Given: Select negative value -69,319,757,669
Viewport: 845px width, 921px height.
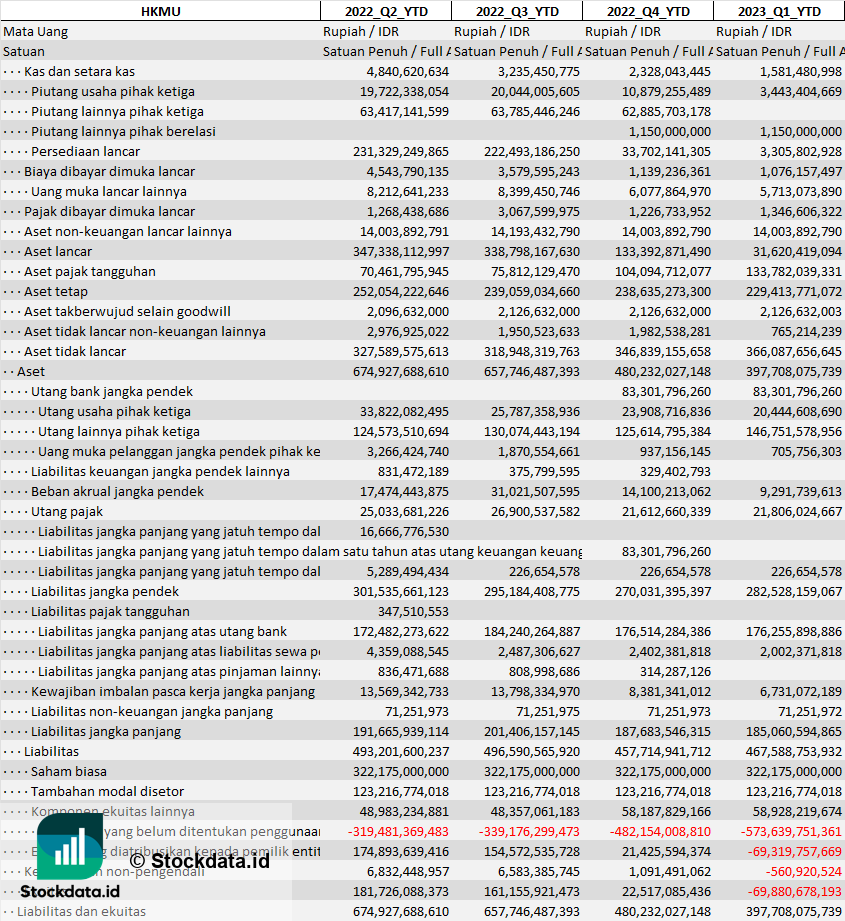Looking at the screenshot, I should (795, 851).
